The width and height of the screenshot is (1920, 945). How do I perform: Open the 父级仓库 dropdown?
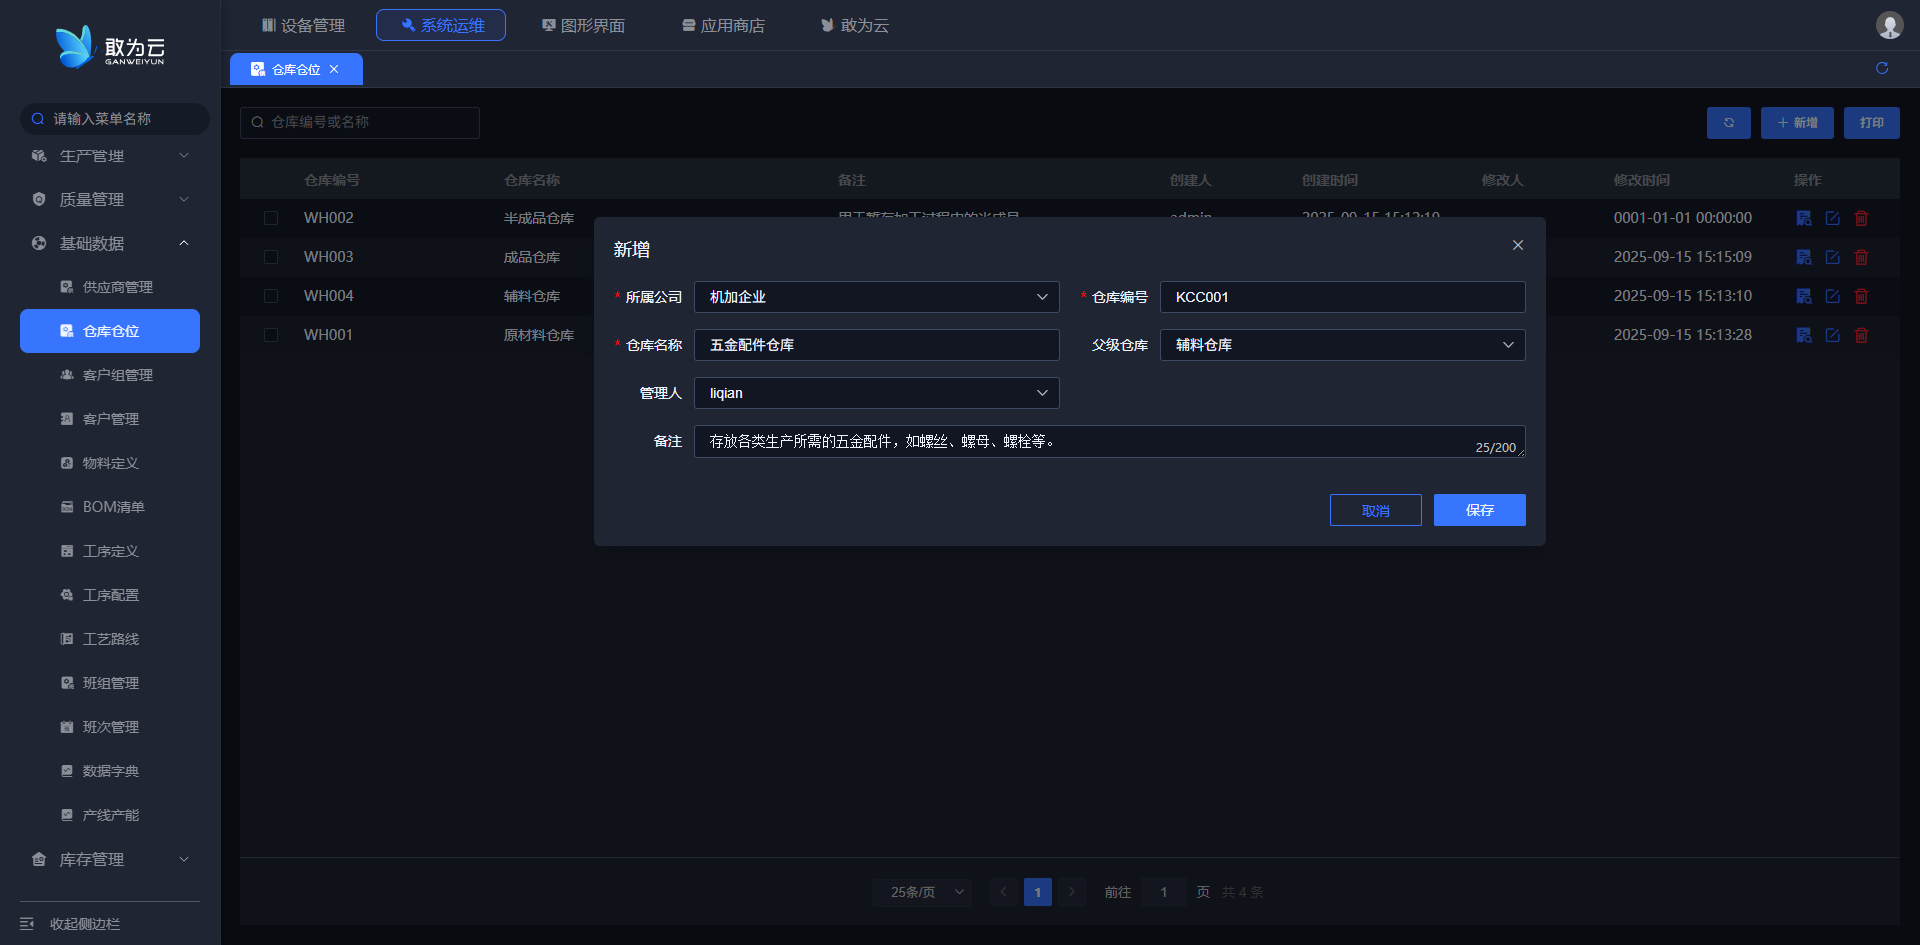pyautogui.click(x=1342, y=345)
